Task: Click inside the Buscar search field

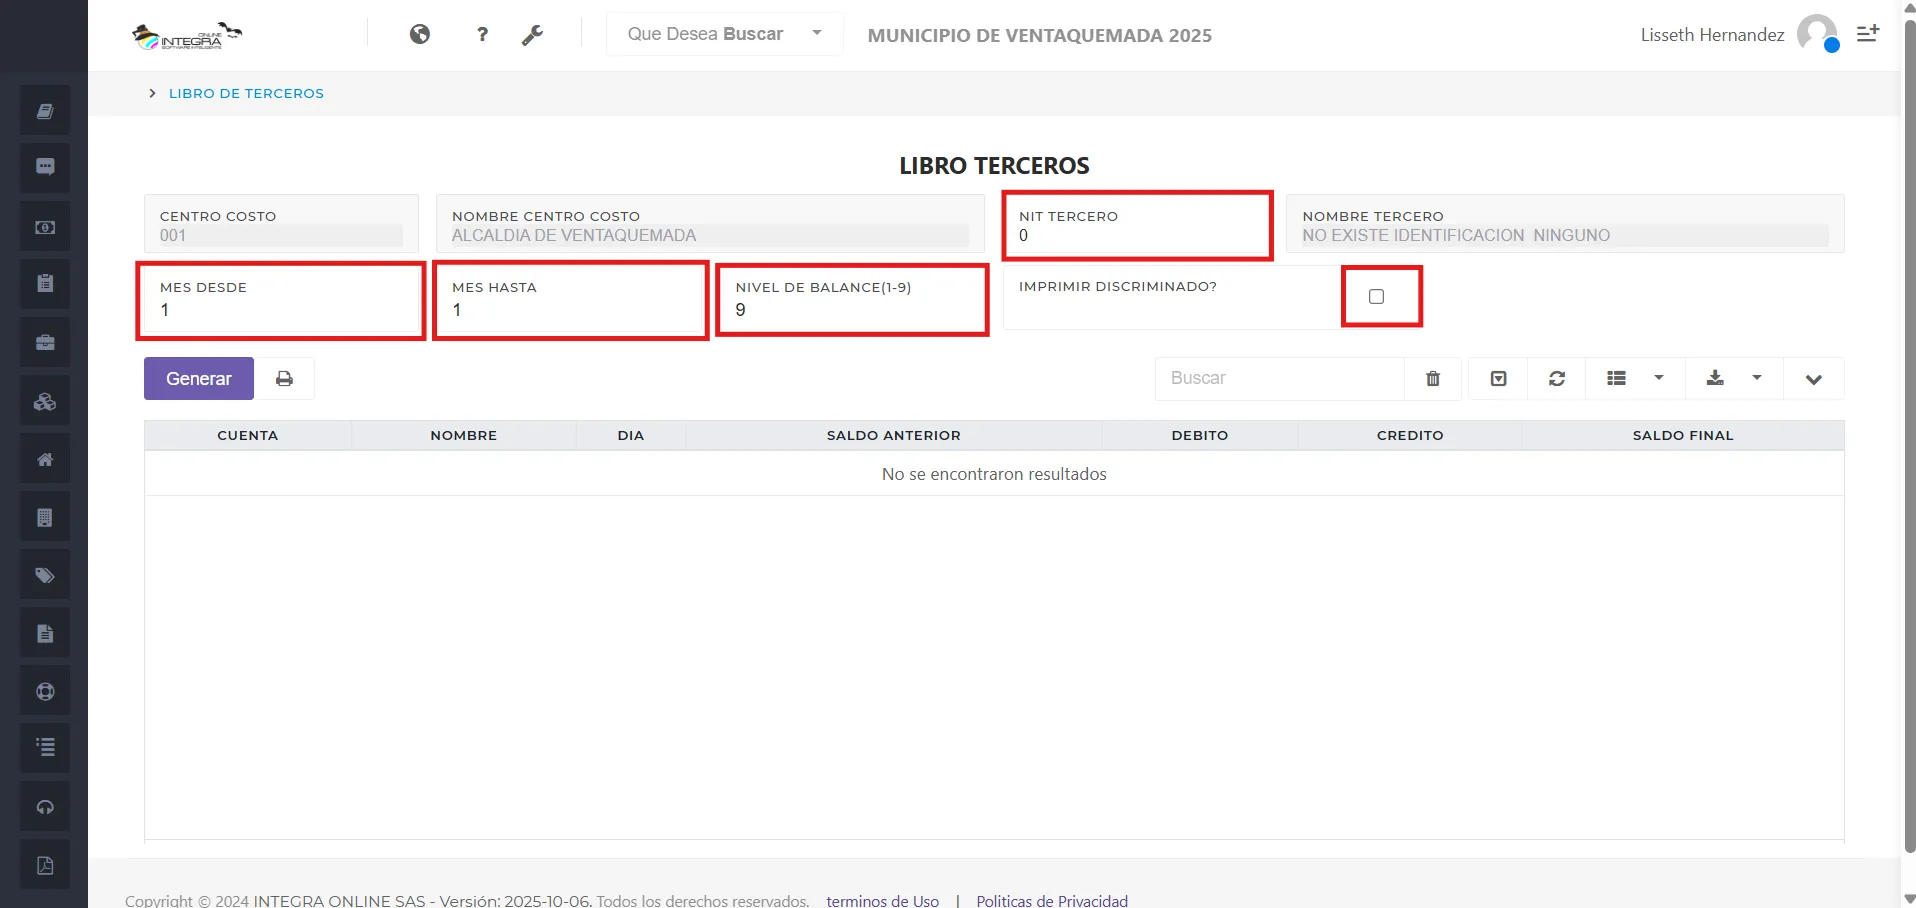Action: (x=1280, y=378)
